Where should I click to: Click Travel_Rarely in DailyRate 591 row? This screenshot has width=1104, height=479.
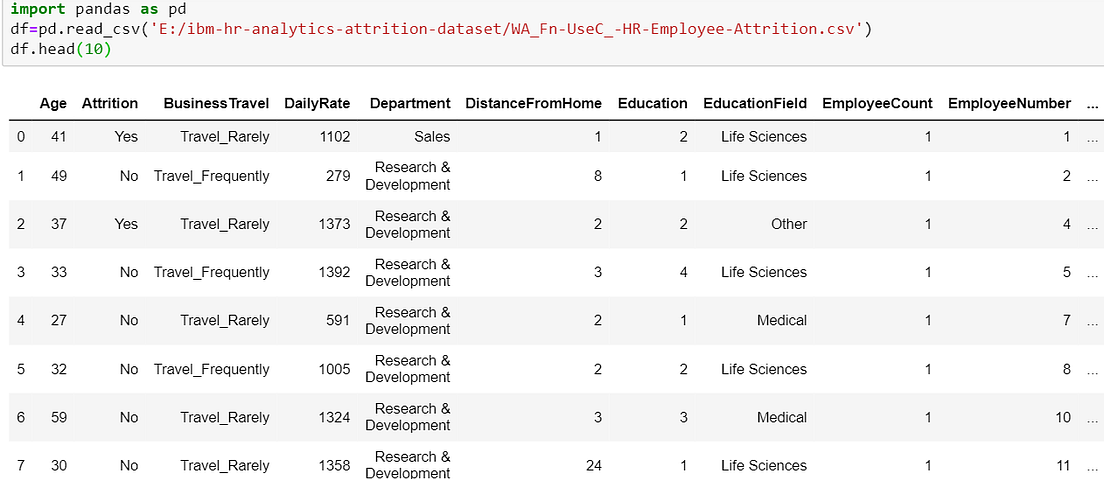pyautogui.click(x=225, y=321)
